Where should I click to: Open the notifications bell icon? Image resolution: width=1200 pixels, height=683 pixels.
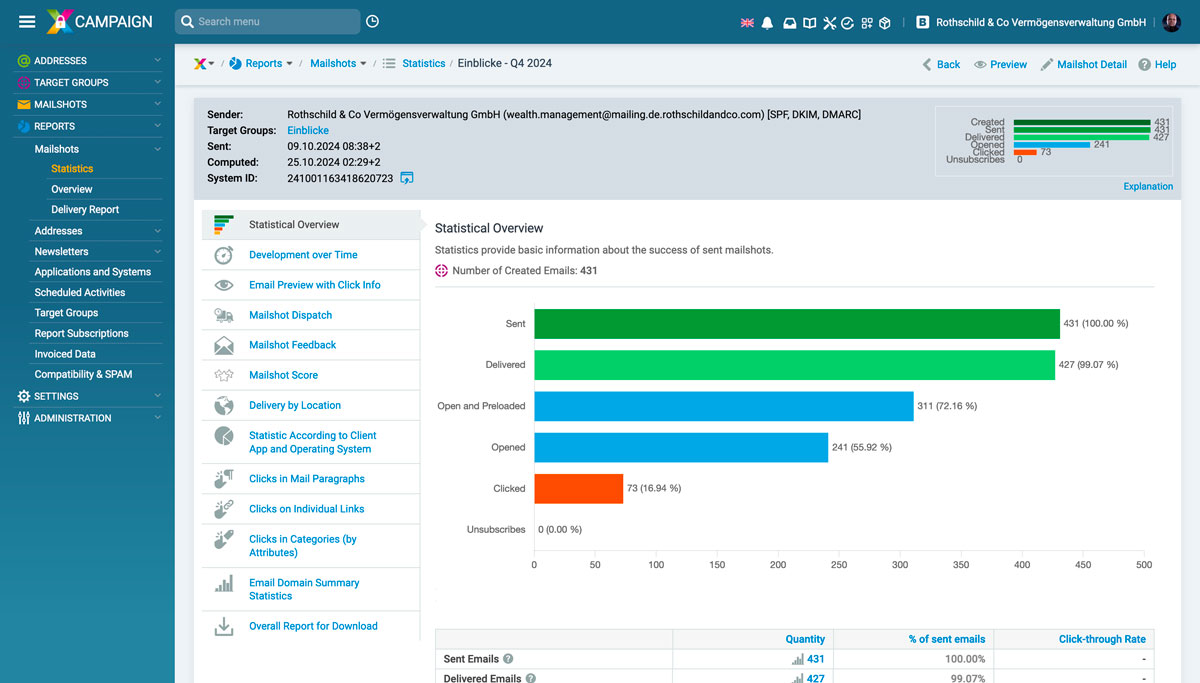tap(767, 22)
